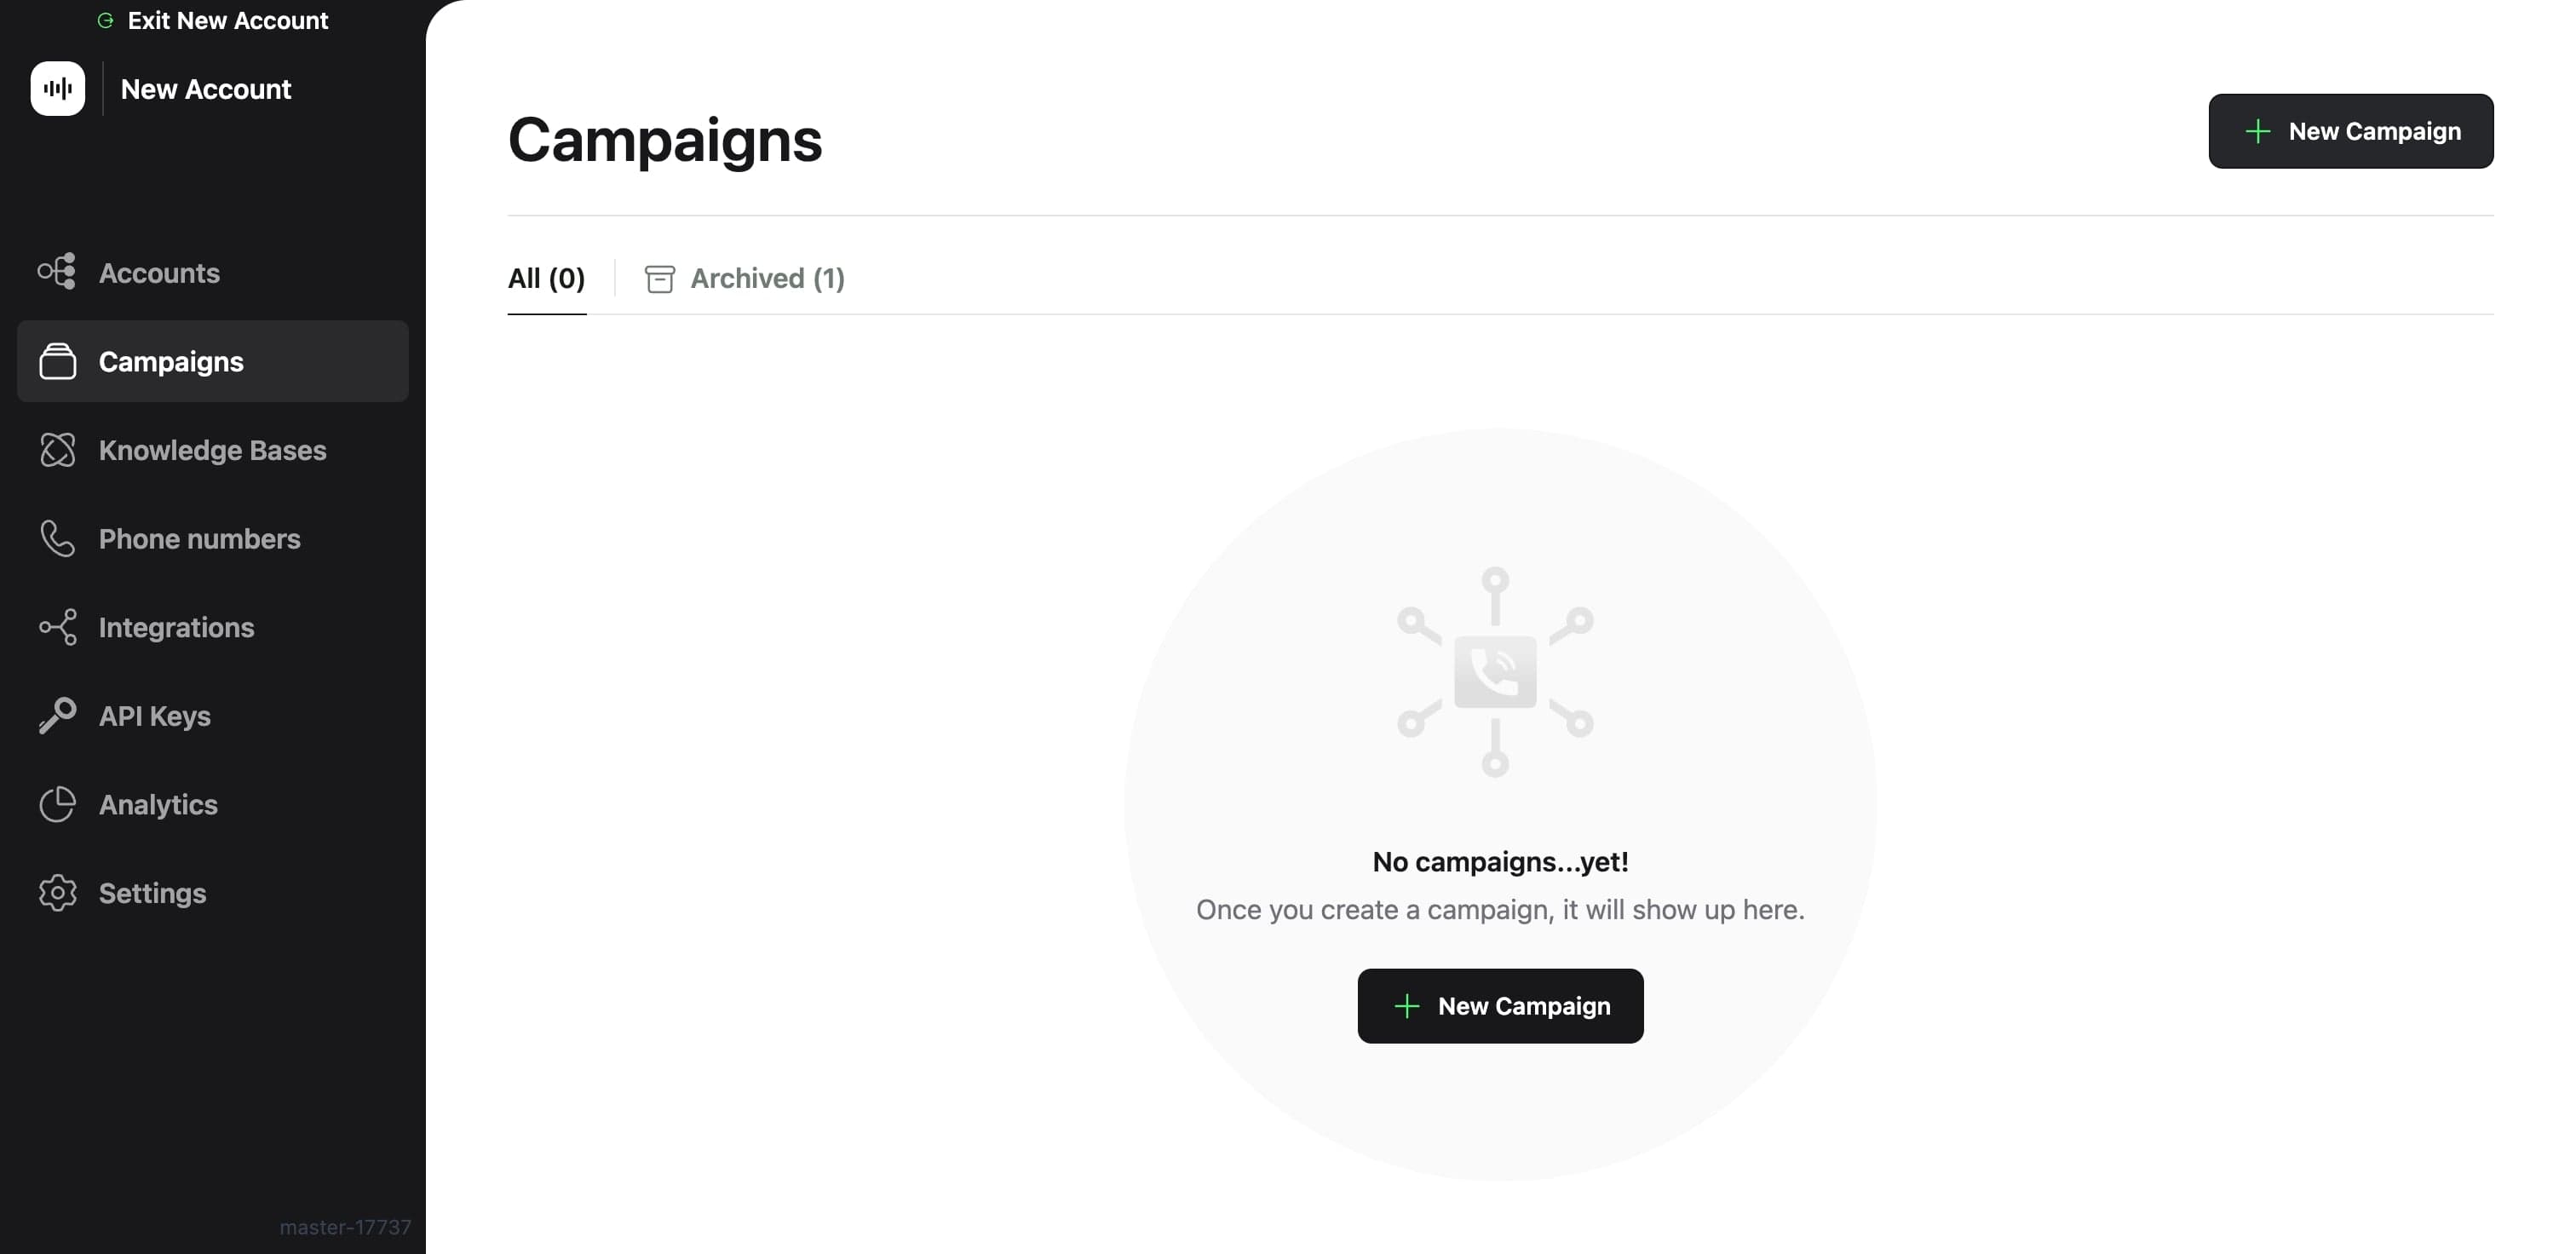
Task: Click the Analytics pie chart icon
Action: point(57,804)
